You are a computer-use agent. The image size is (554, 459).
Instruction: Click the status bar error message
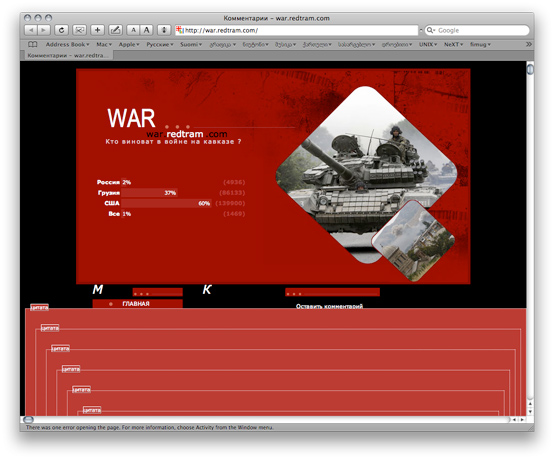(x=149, y=428)
